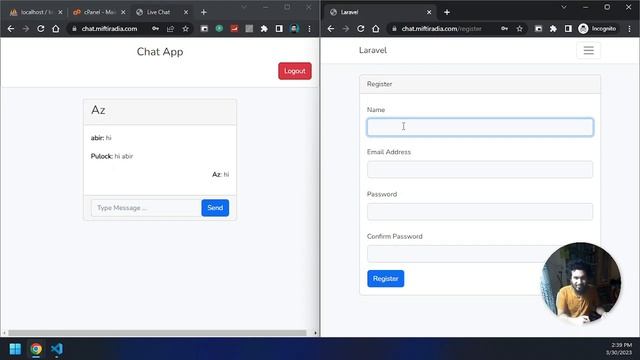Send the chat message

point(215,208)
